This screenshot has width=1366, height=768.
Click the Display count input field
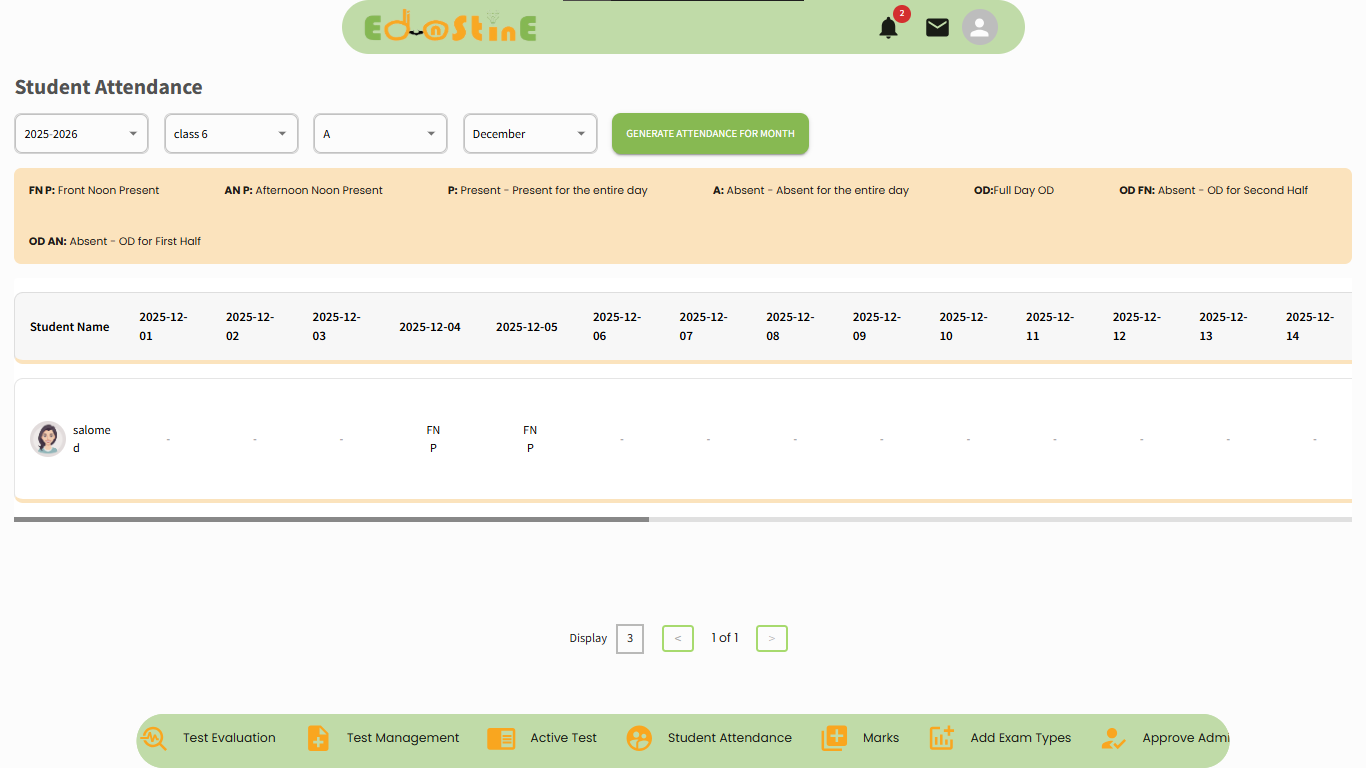click(x=630, y=638)
